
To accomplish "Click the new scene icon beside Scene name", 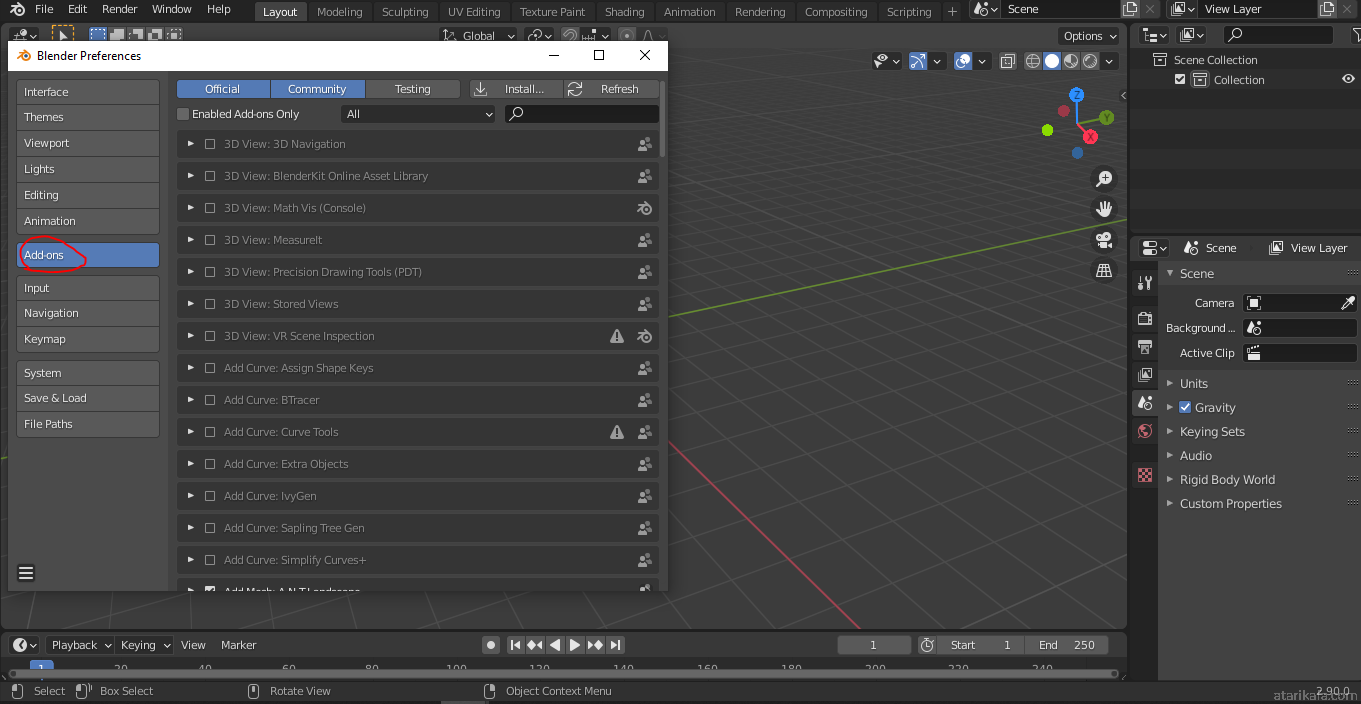I will (x=1130, y=9).
